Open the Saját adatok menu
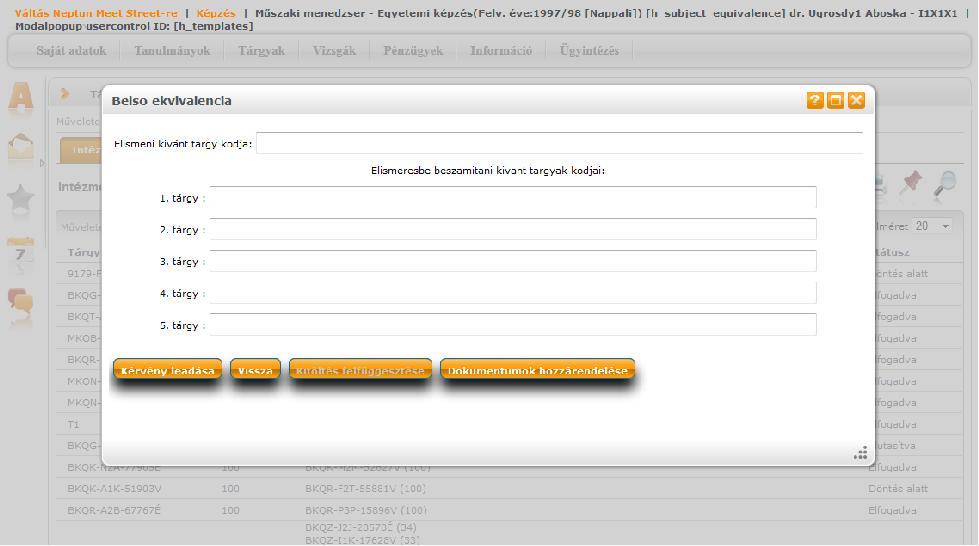This screenshot has height=546, width=979. tap(71, 51)
